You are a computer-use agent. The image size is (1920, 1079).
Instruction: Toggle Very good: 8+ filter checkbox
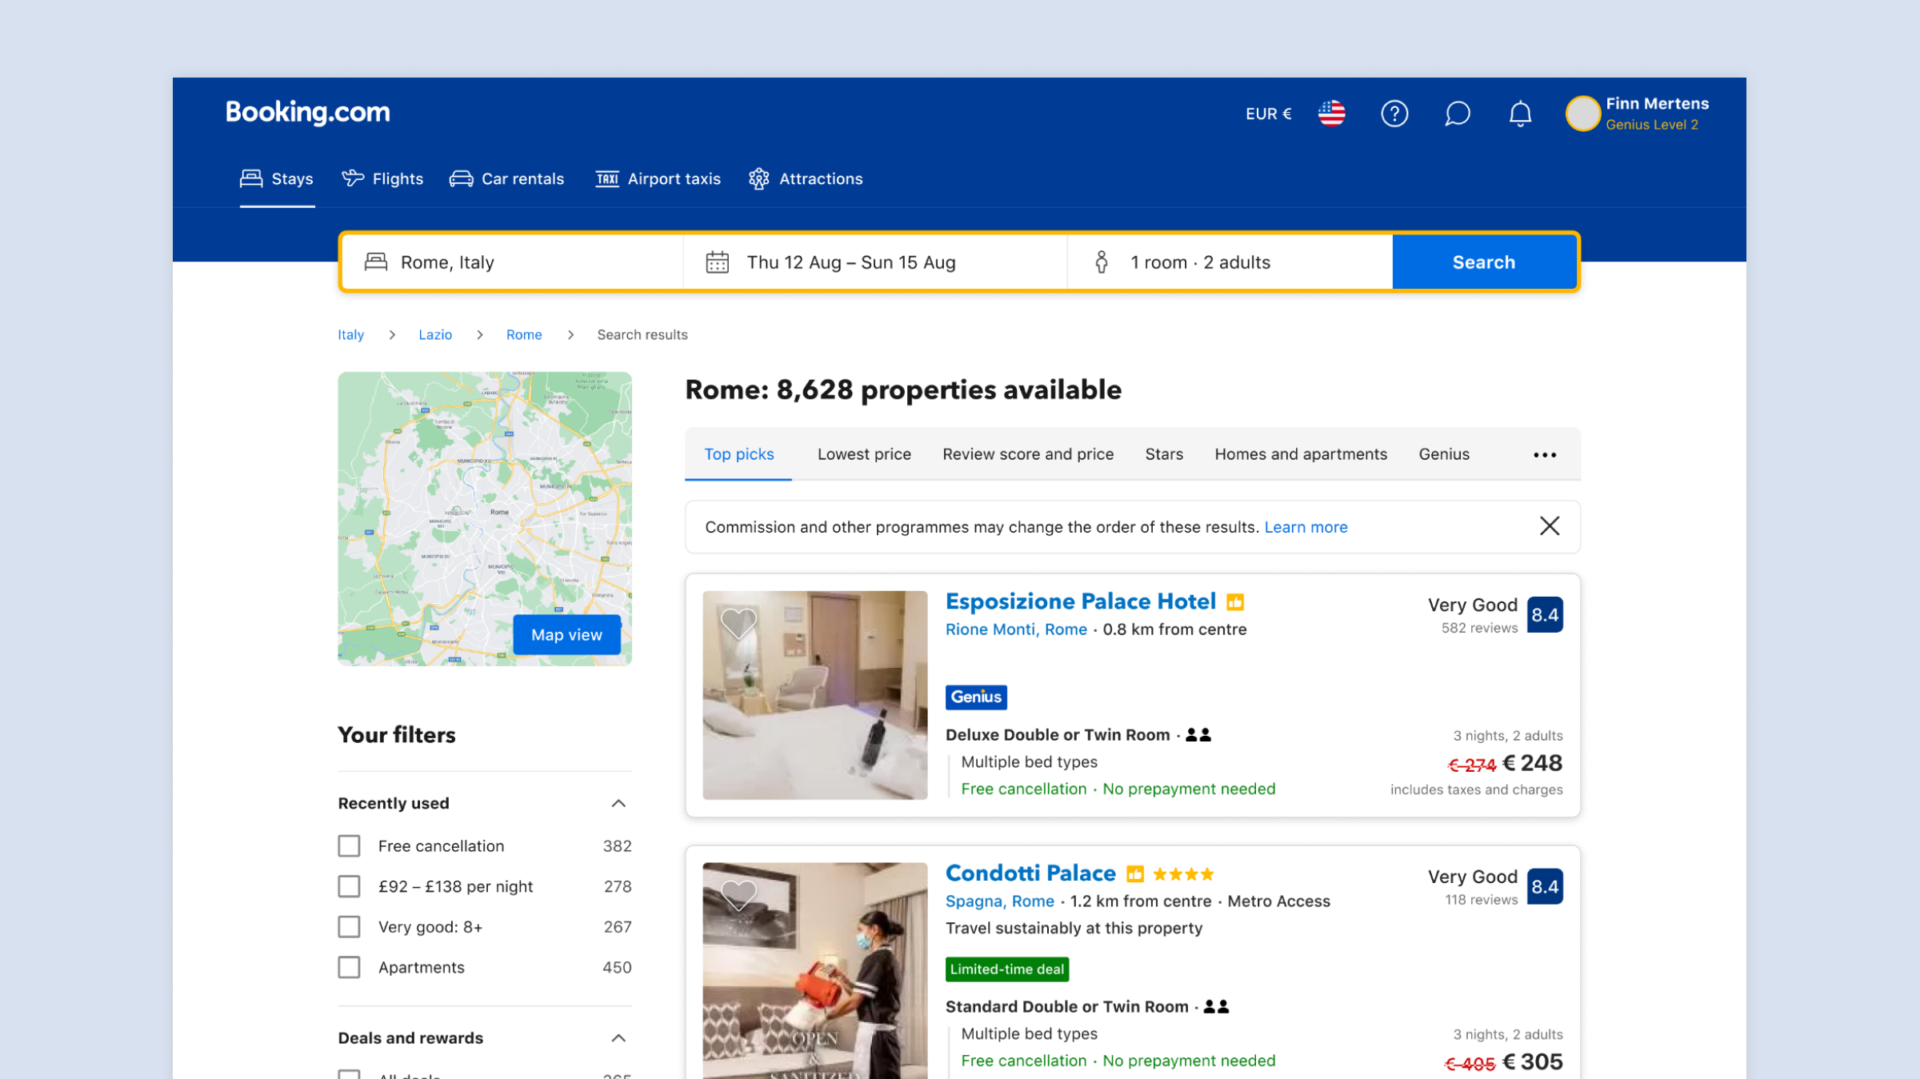[349, 927]
